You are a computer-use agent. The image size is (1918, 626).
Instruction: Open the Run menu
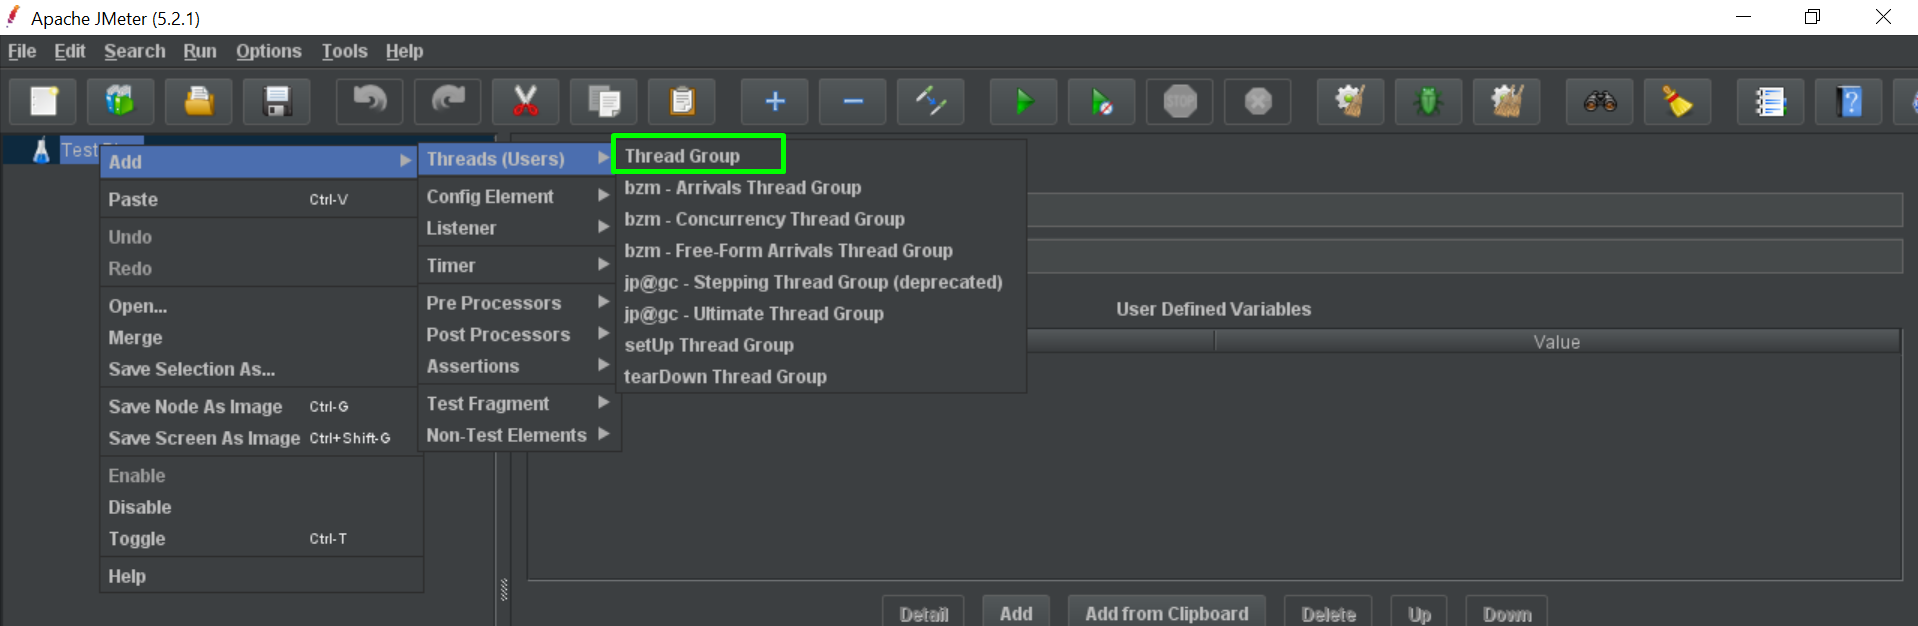point(200,51)
